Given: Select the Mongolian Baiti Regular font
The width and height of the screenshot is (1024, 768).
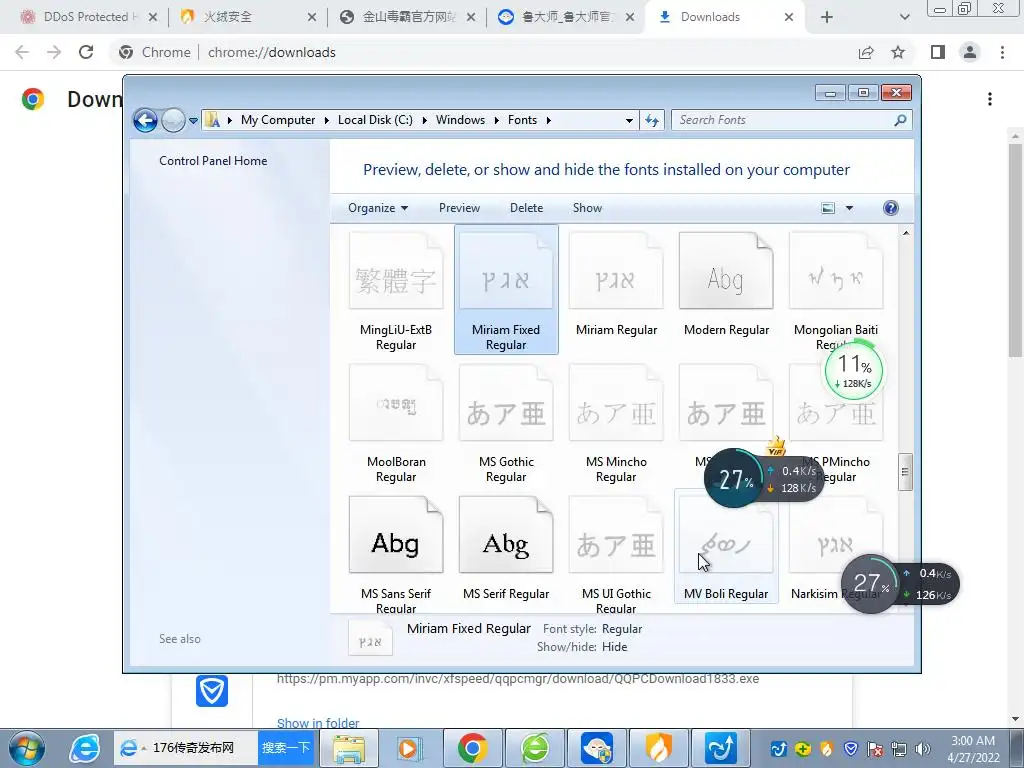Looking at the screenshot, I should point(836,291).
